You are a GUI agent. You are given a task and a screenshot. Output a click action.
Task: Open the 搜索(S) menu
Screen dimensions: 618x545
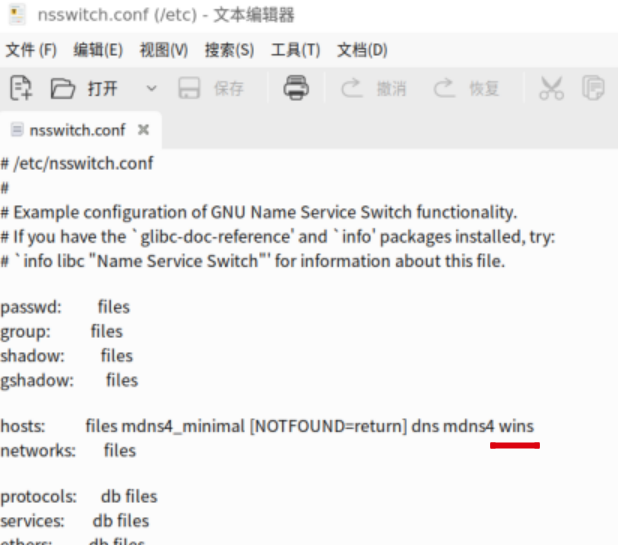tap(229, 50)
